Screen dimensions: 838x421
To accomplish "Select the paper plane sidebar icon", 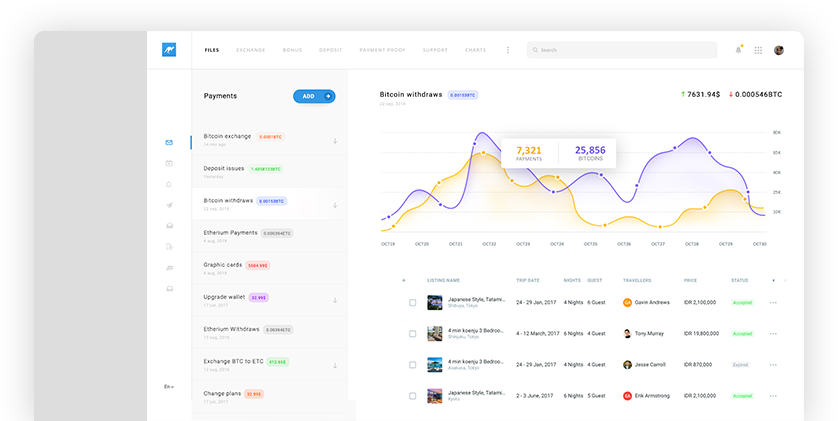I will (x=169, y=205).
